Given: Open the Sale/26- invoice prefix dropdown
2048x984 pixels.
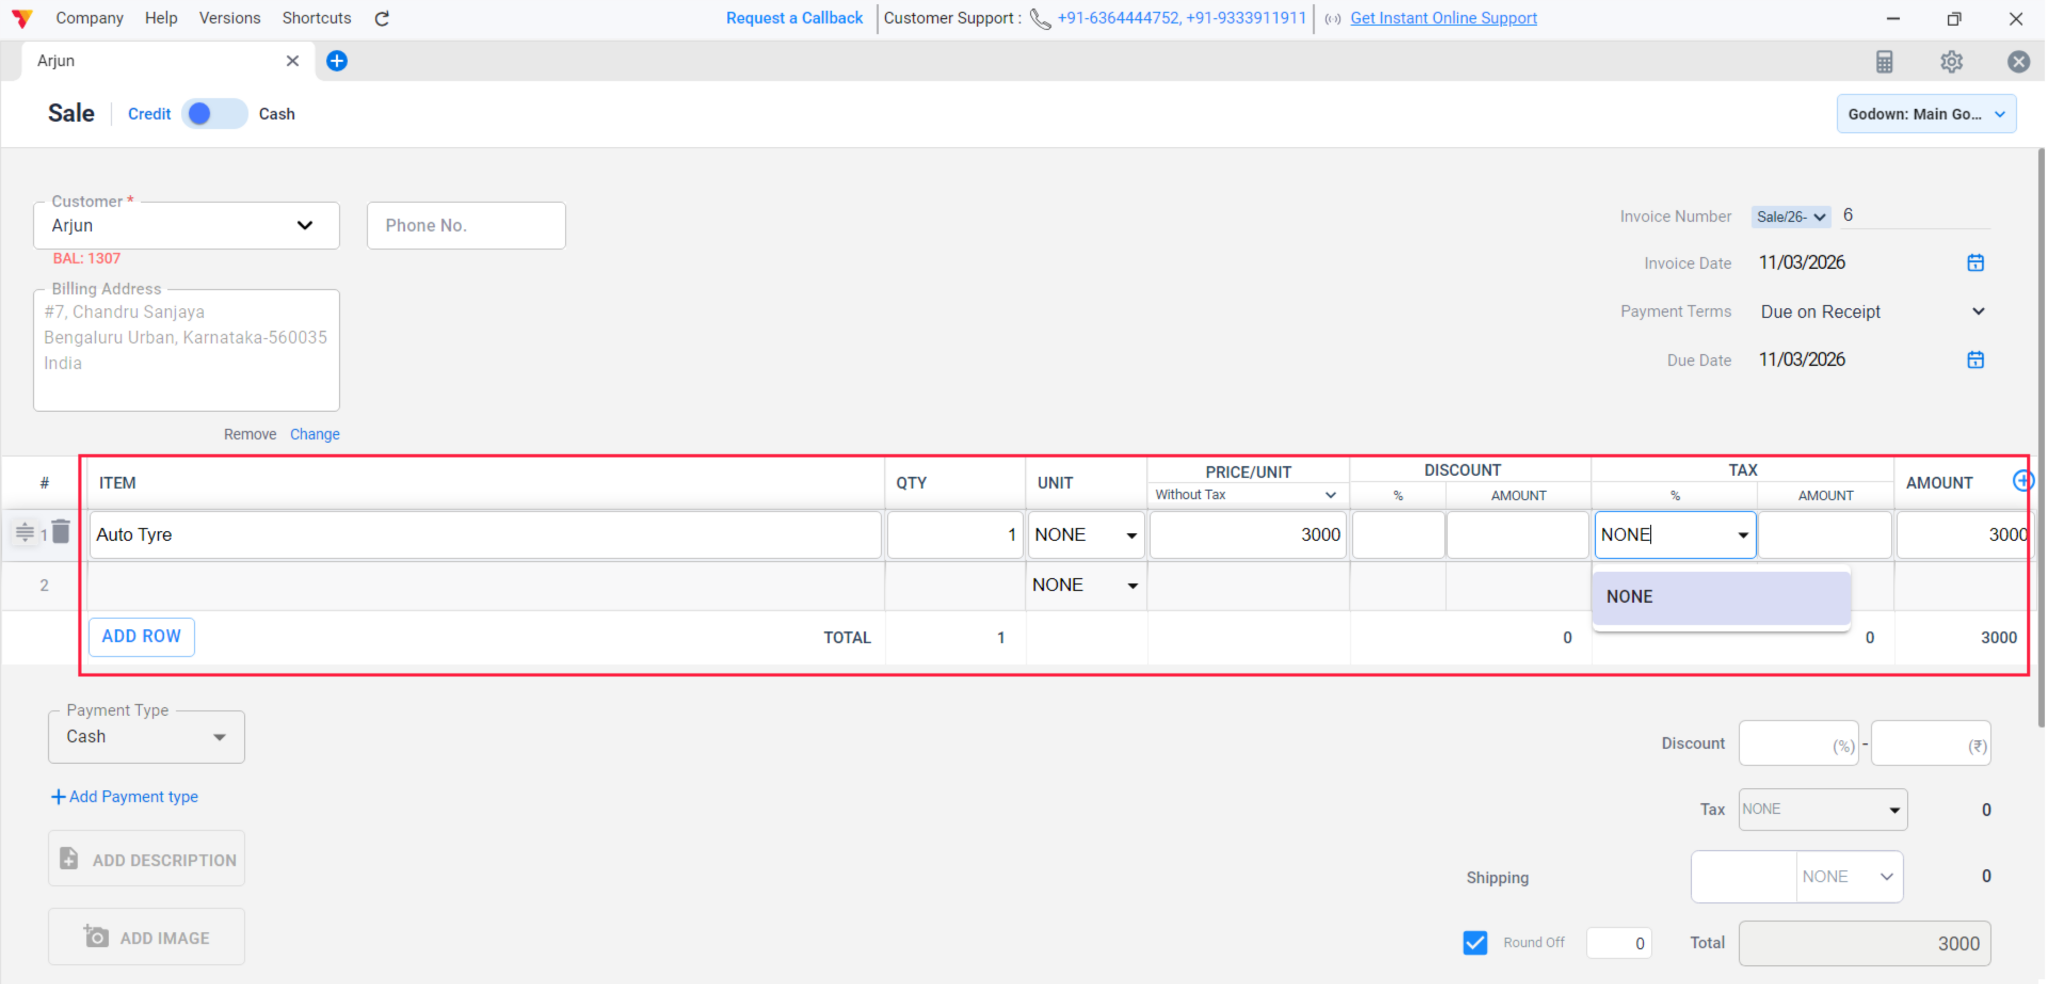Looking at the screenshot, I should [x=1791, y=217].
